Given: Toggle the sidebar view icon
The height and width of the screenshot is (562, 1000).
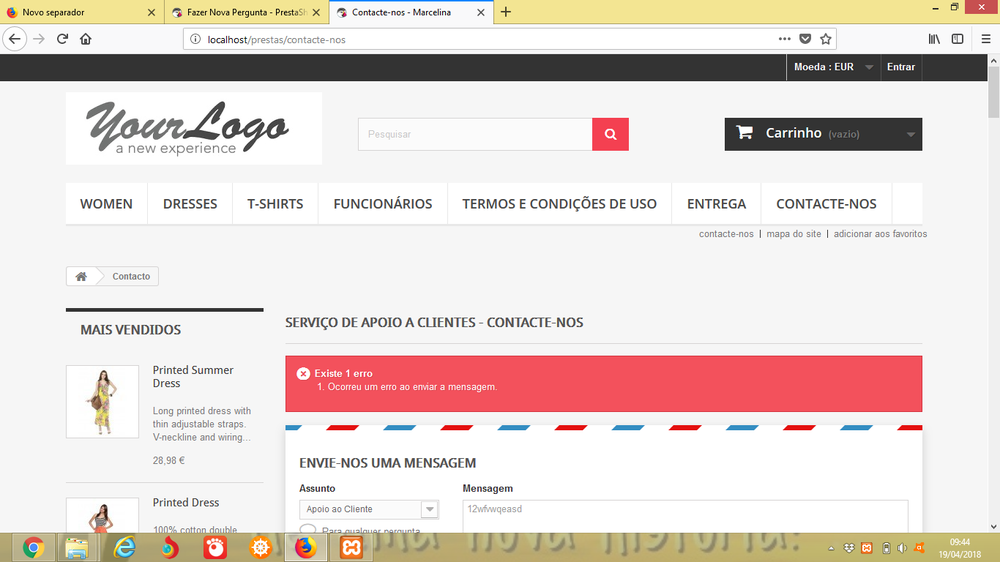Looking at the screenshot, I should [x=957, y=39].
